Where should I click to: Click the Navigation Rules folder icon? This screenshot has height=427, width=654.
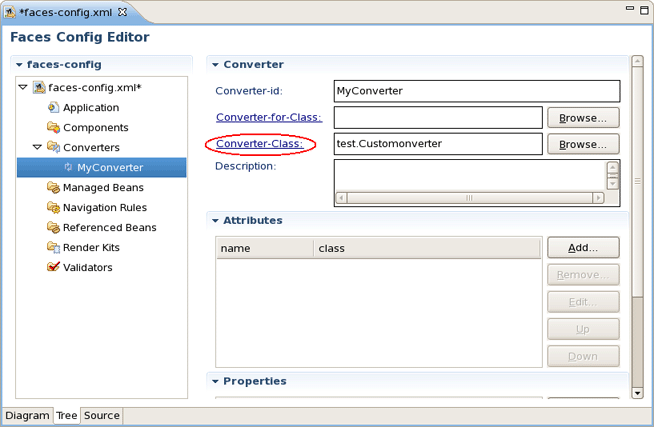coord(53,207)
